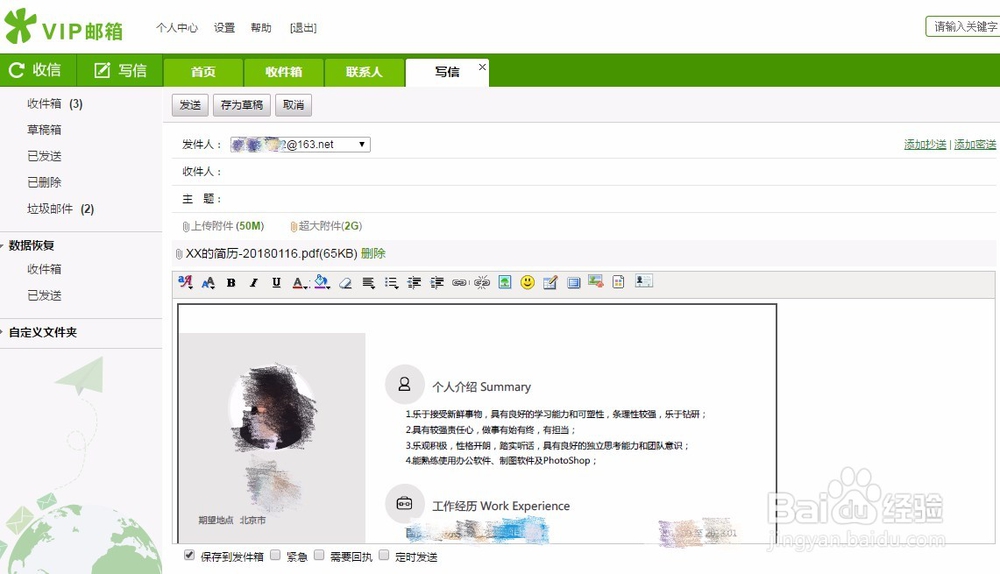Enable the 定时发送 scheduled send checkbox
The image size is (1000, 574).
tap(384, 555)
